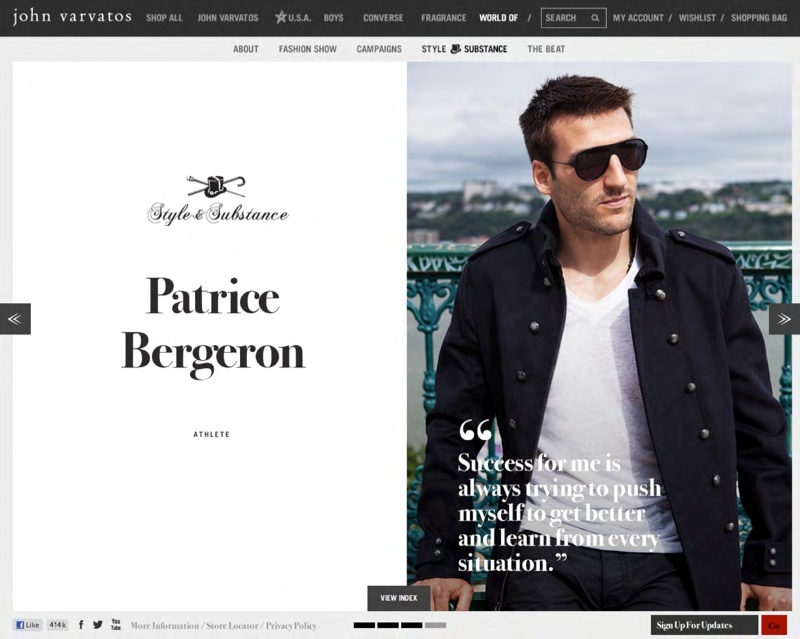Open the YouTube icon
Image resolution: width=800 pixels, height=639 pixels.
116,624
